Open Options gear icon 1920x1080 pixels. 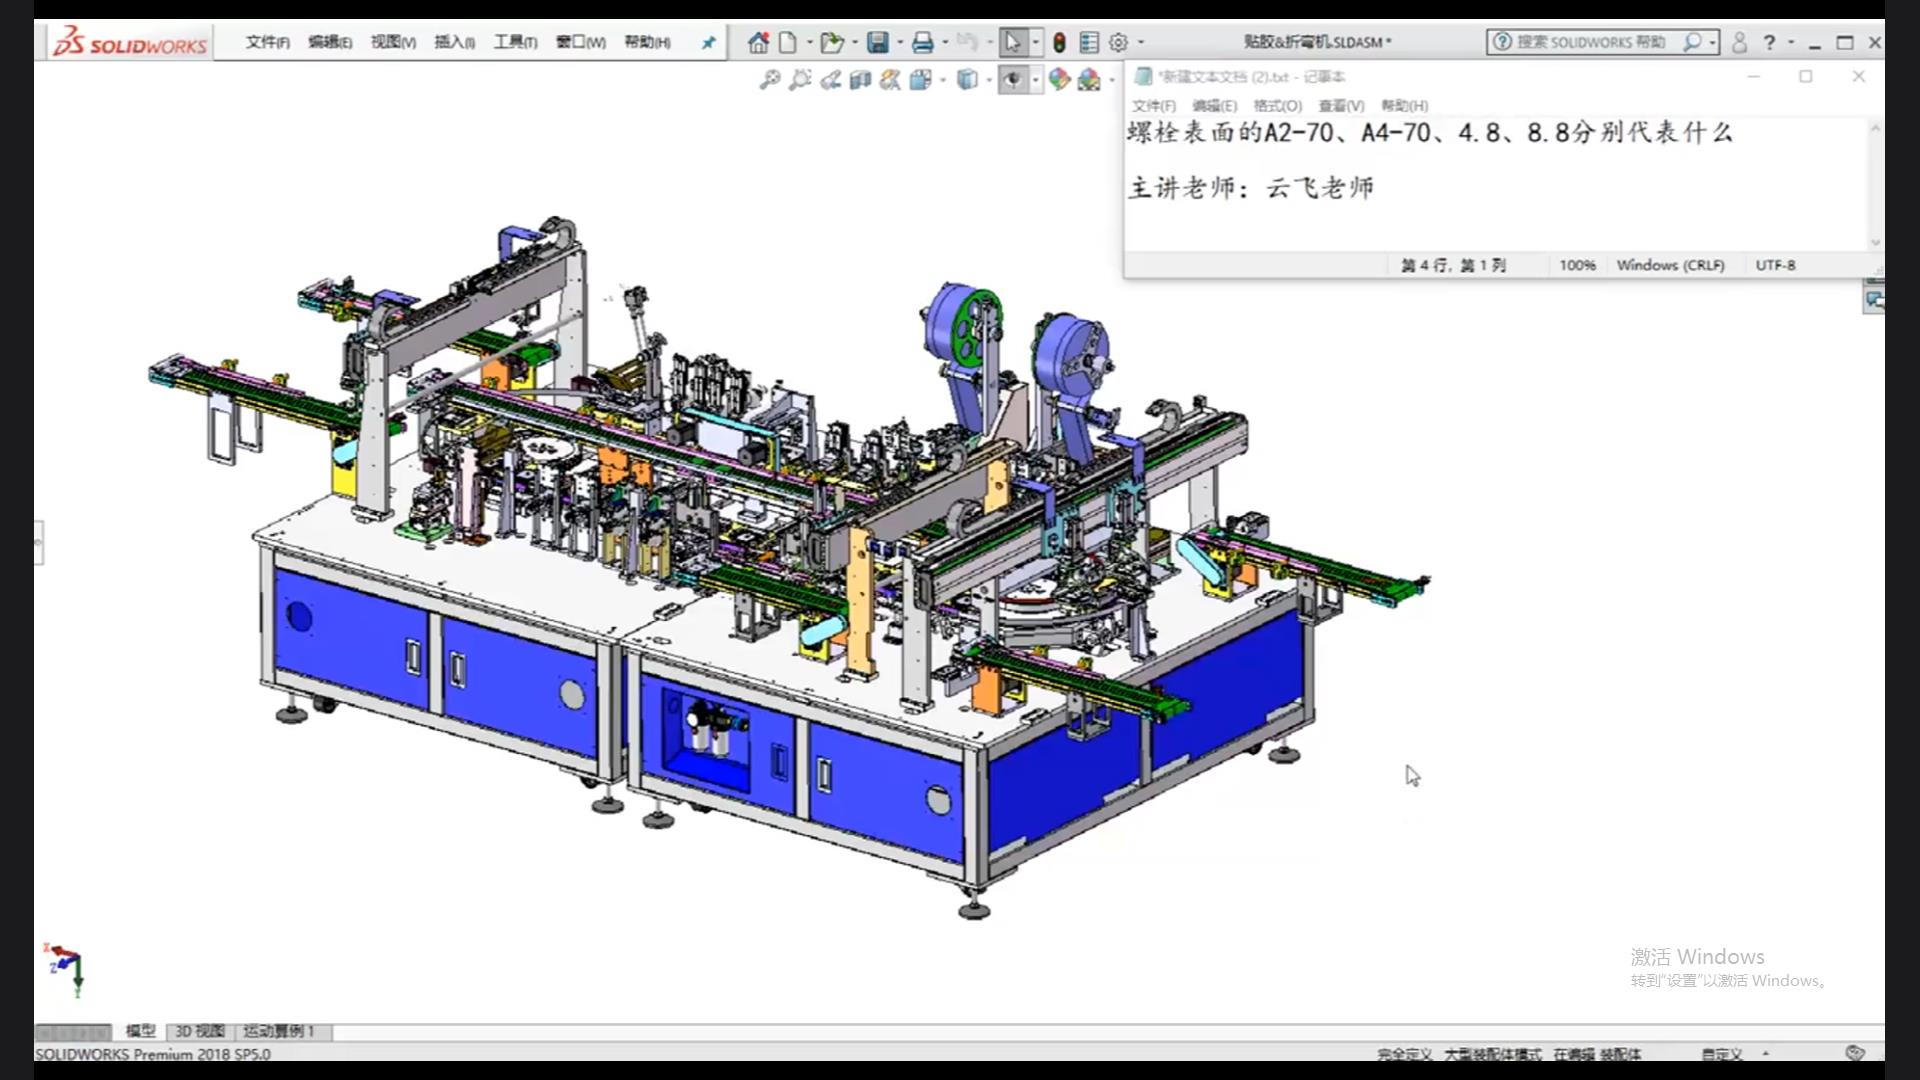[1119, 42]
